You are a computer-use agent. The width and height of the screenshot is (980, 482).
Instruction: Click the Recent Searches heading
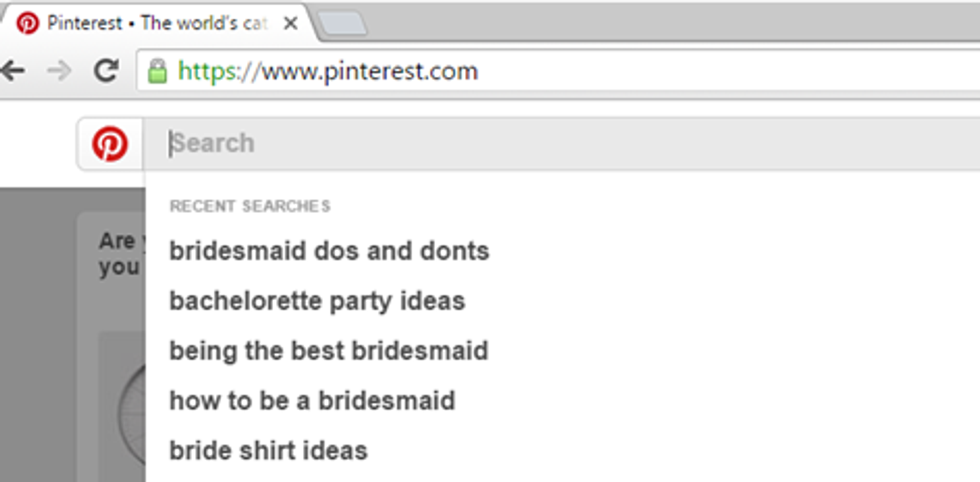[x=249, y=206]
